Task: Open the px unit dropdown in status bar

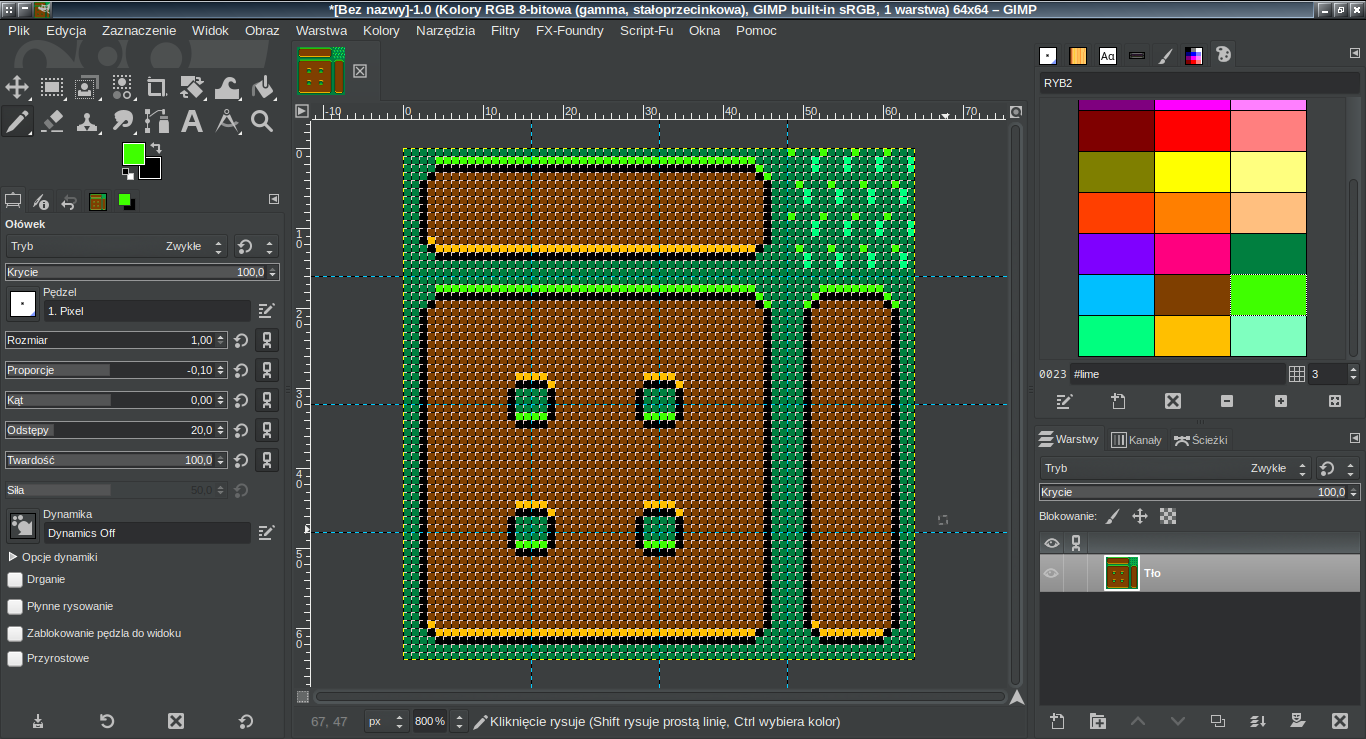Action: pyautogui.click(x=386, y=721)
